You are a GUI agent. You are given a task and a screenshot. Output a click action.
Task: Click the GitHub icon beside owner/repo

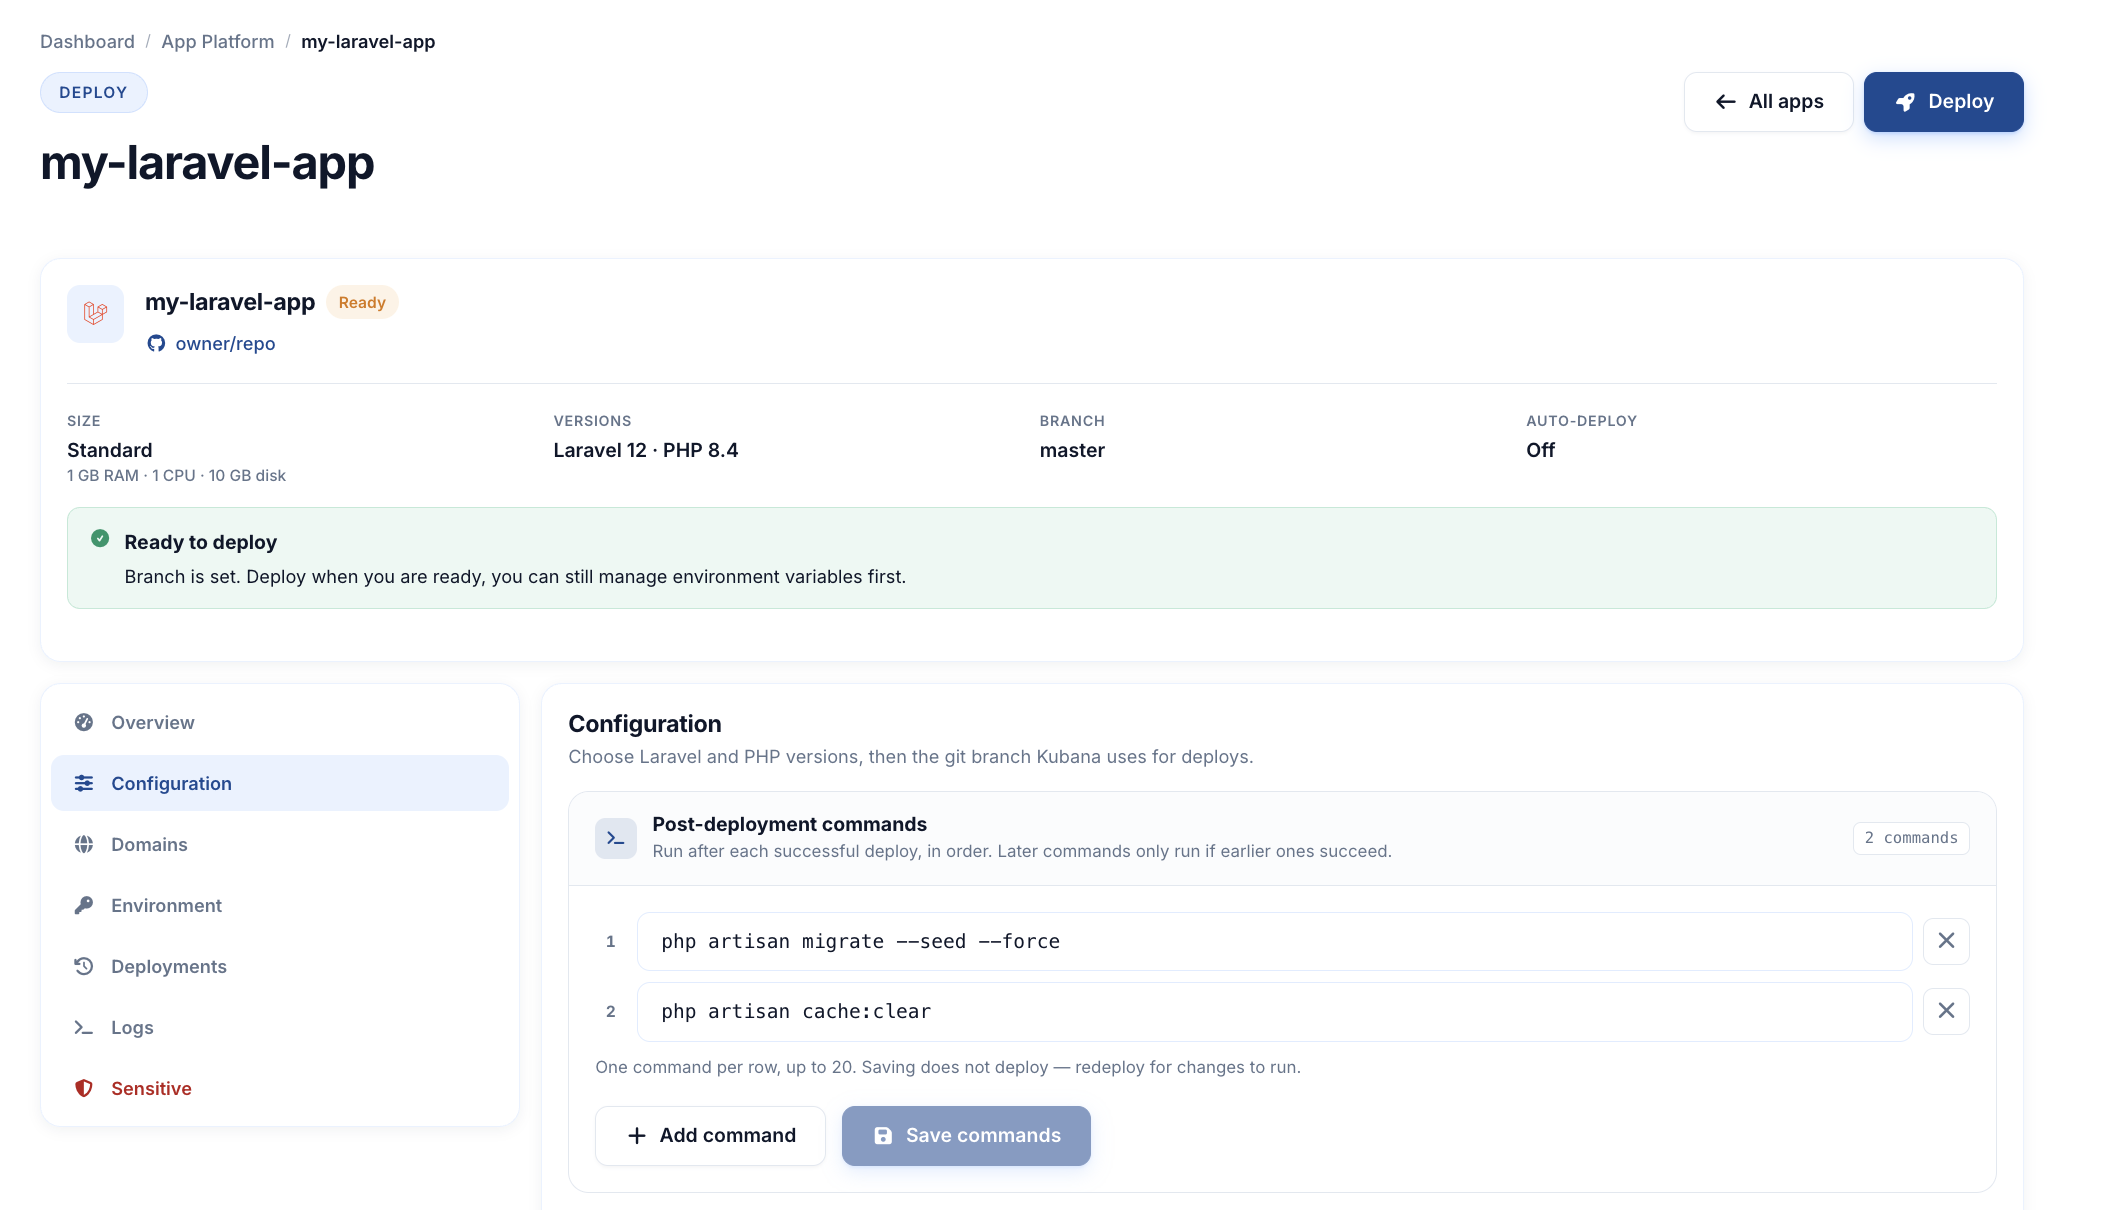156,343
